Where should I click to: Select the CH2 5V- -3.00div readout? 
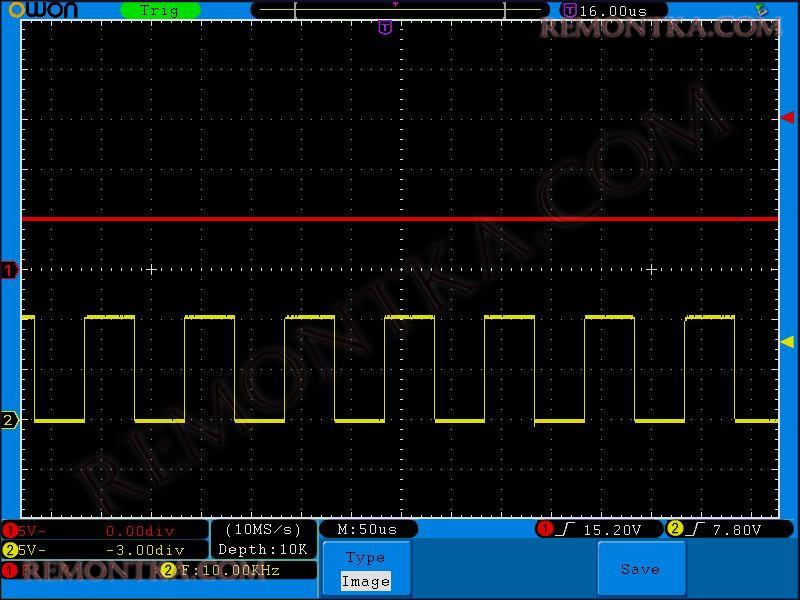[105, 550]
